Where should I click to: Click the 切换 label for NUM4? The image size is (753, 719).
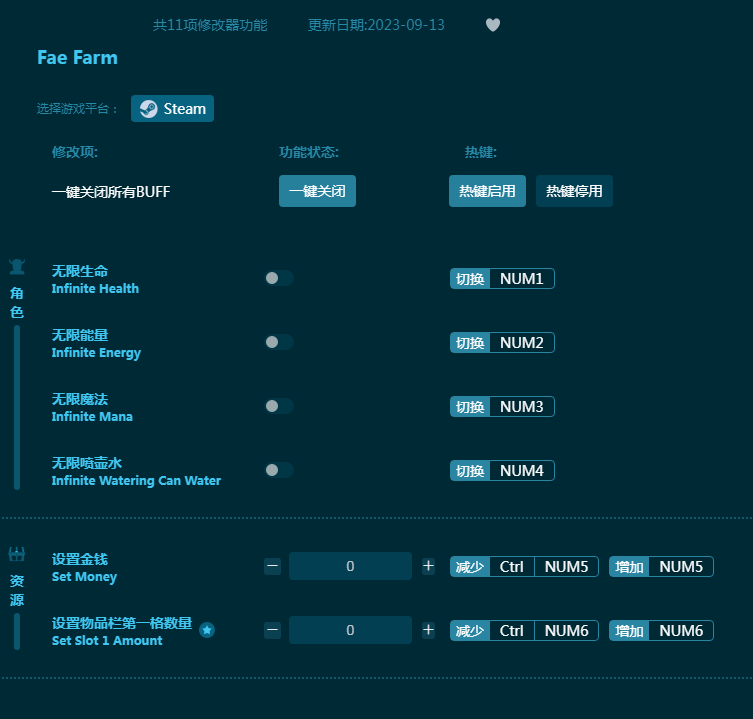[470, 470]
